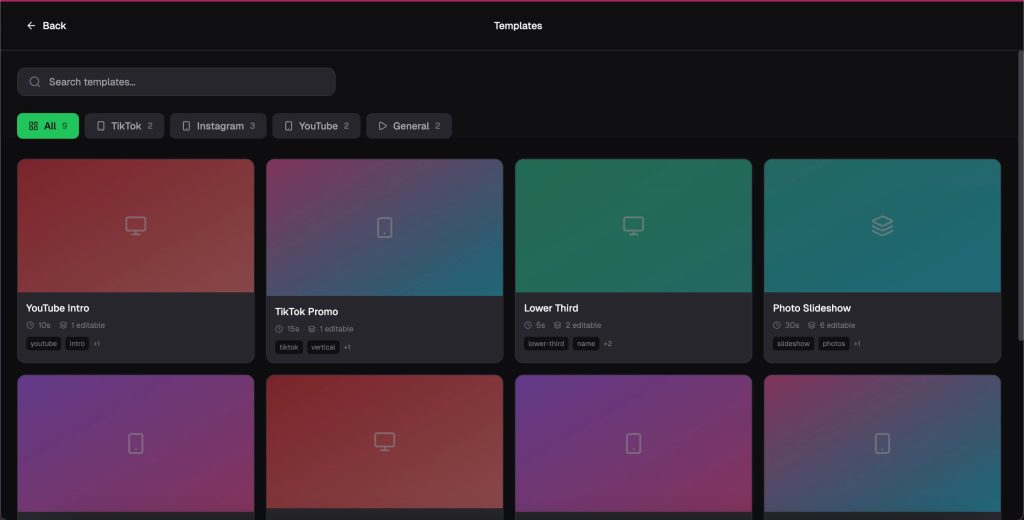Click monitor icon on Lower Third card

[x=633, y=225]
